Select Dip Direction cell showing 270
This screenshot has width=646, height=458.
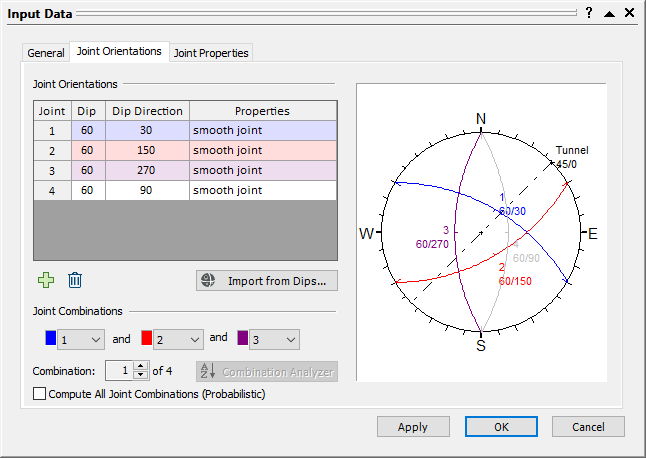click(x=147, y=171)
